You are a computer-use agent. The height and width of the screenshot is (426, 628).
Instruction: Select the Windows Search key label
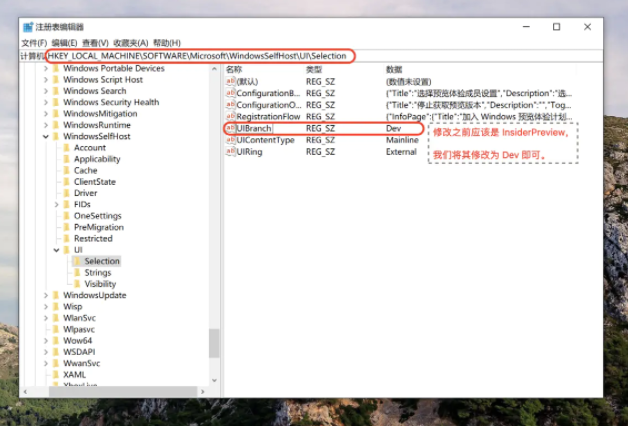coord(95,91)
